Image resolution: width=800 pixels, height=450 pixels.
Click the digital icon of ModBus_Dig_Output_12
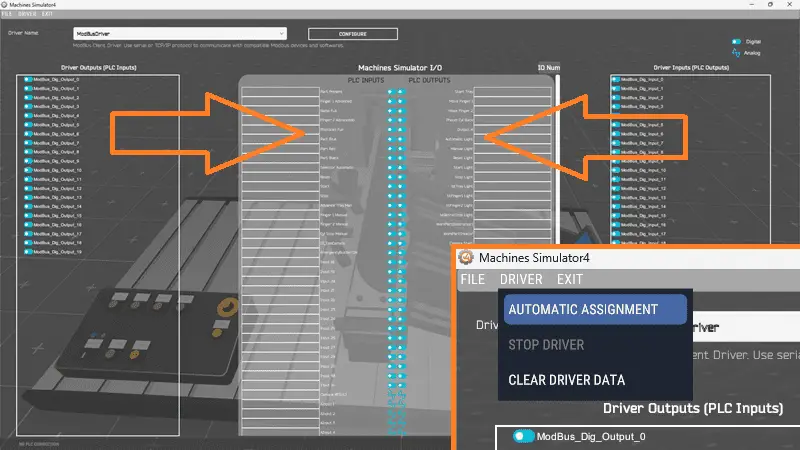click(28, 188)
